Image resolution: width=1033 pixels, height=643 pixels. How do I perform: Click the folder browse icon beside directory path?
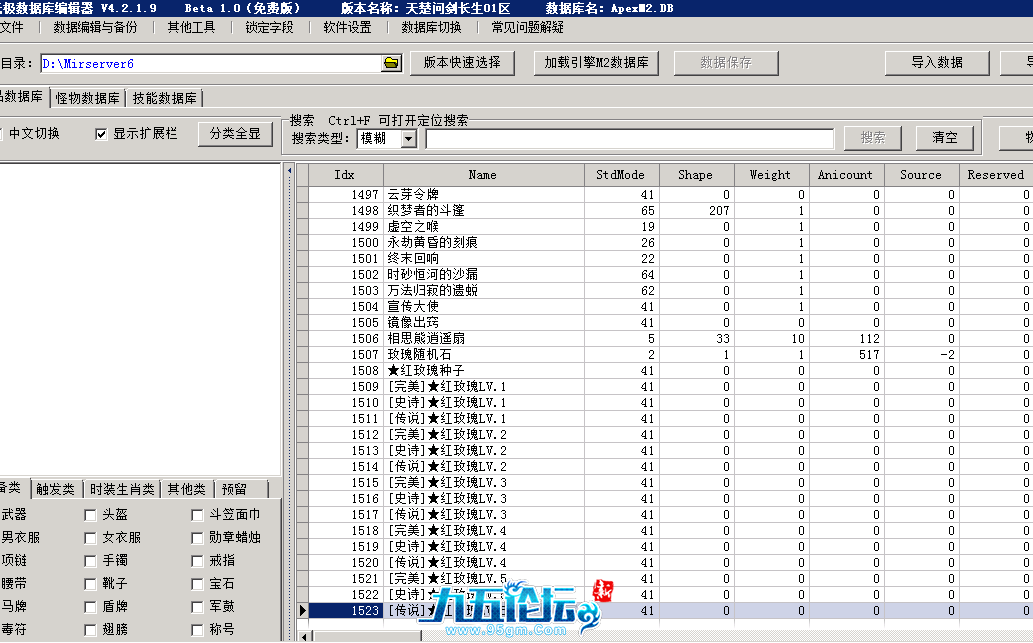[x=391, y=63]
